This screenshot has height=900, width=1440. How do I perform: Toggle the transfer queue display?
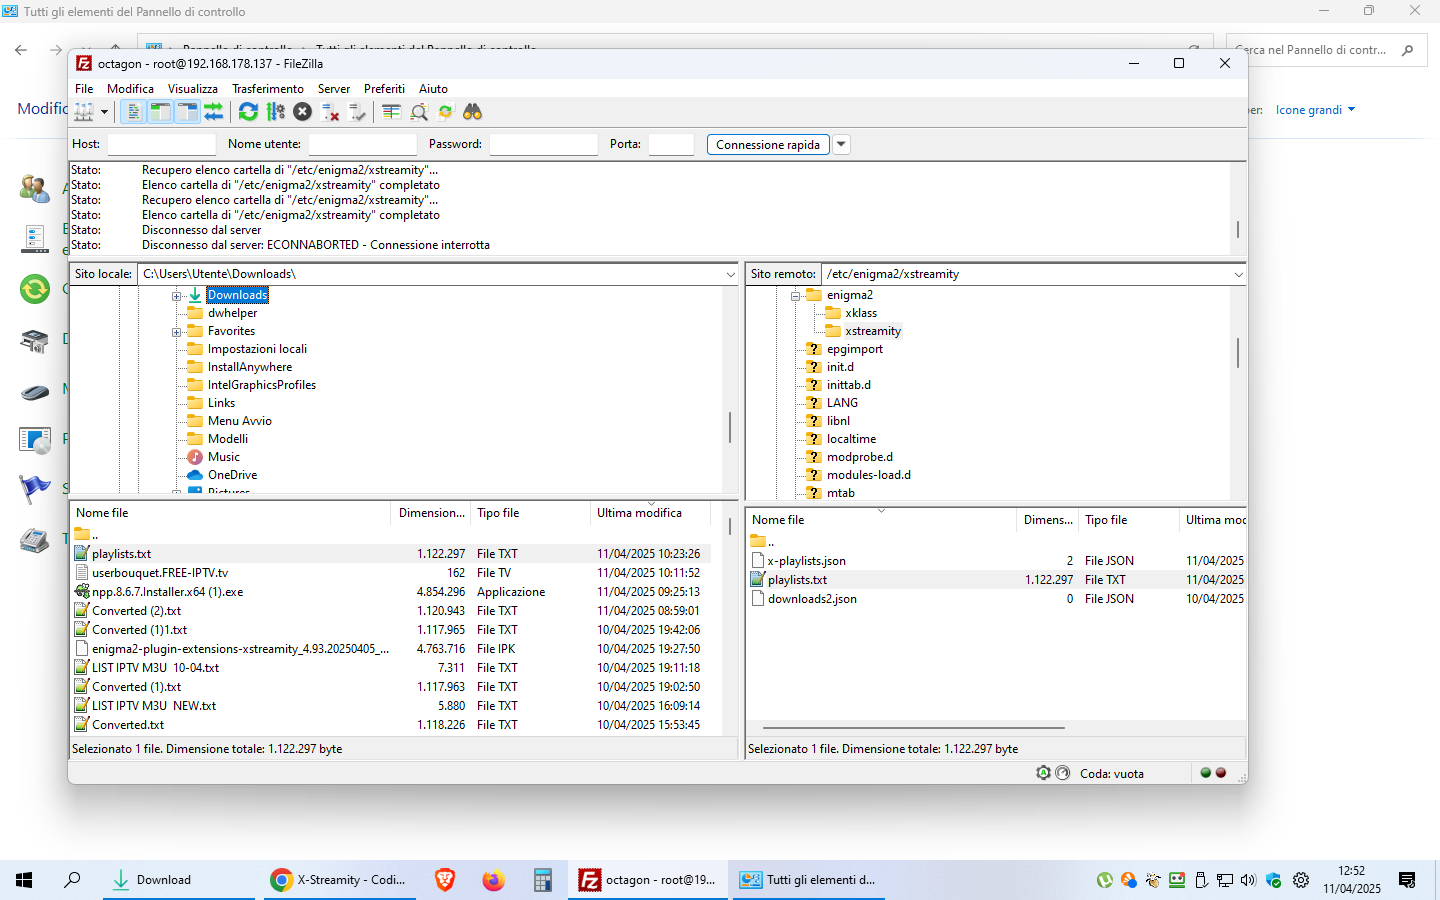[213, 112]
